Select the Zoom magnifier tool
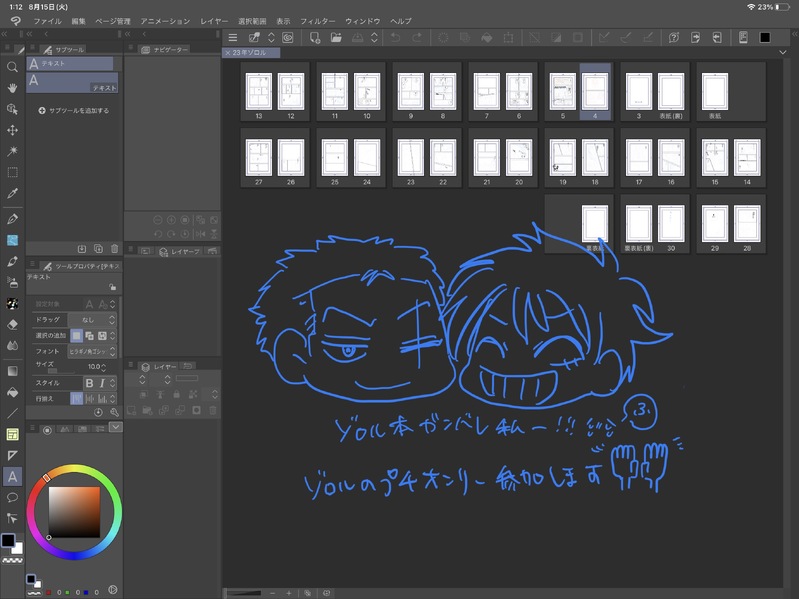The image size is (799, 599). click(x=12, y=67)
